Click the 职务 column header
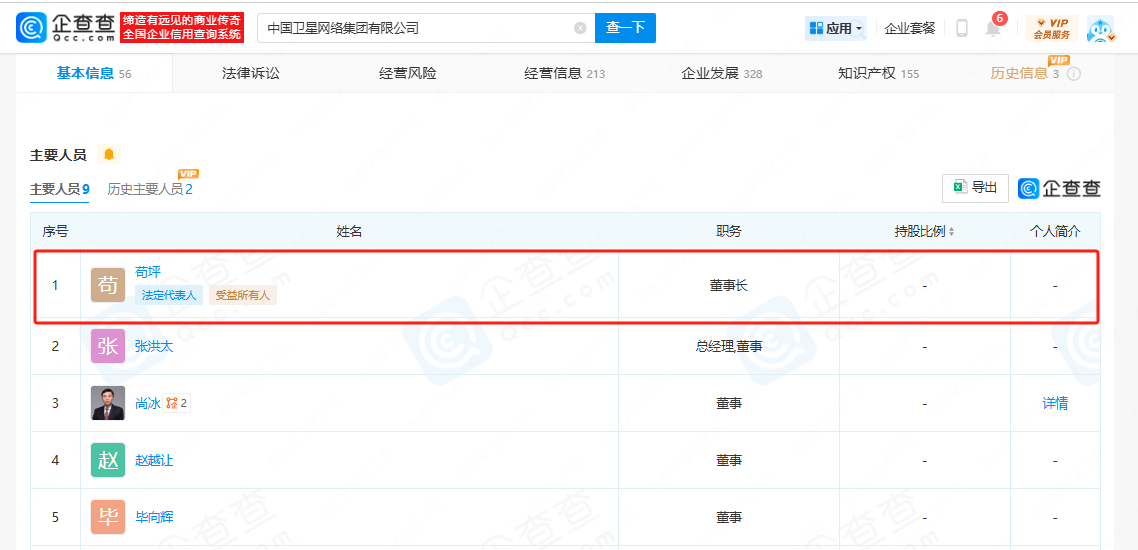The width and height of the screenshot is (1138, 550). point(729,231)
